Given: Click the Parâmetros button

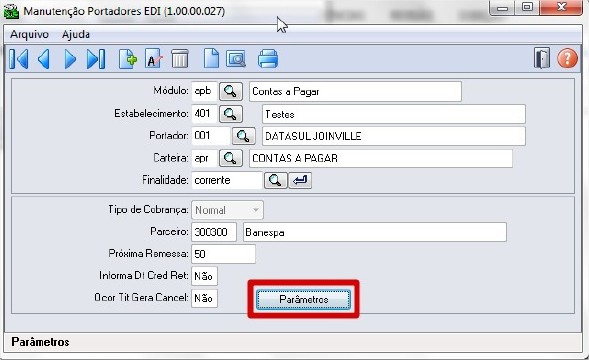Looking at the screenshot, I should coord(304,299).
